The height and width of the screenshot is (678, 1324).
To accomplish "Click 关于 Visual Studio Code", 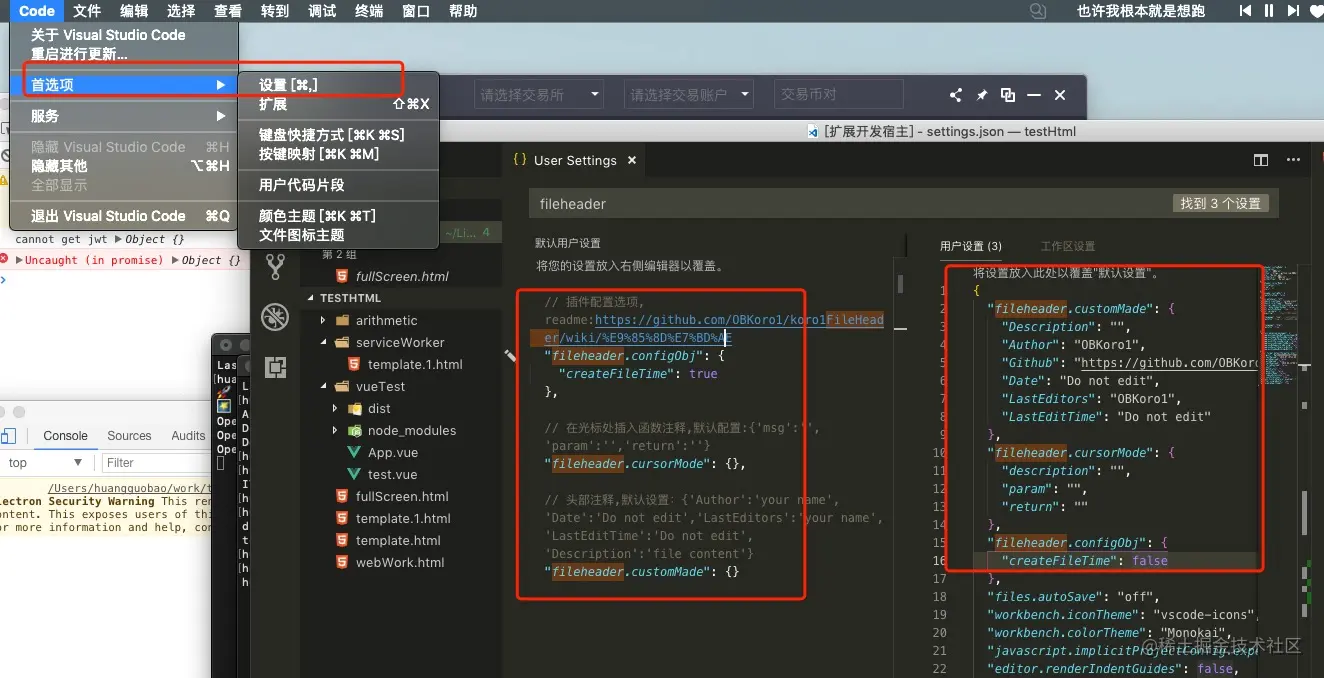I will 124,35.
